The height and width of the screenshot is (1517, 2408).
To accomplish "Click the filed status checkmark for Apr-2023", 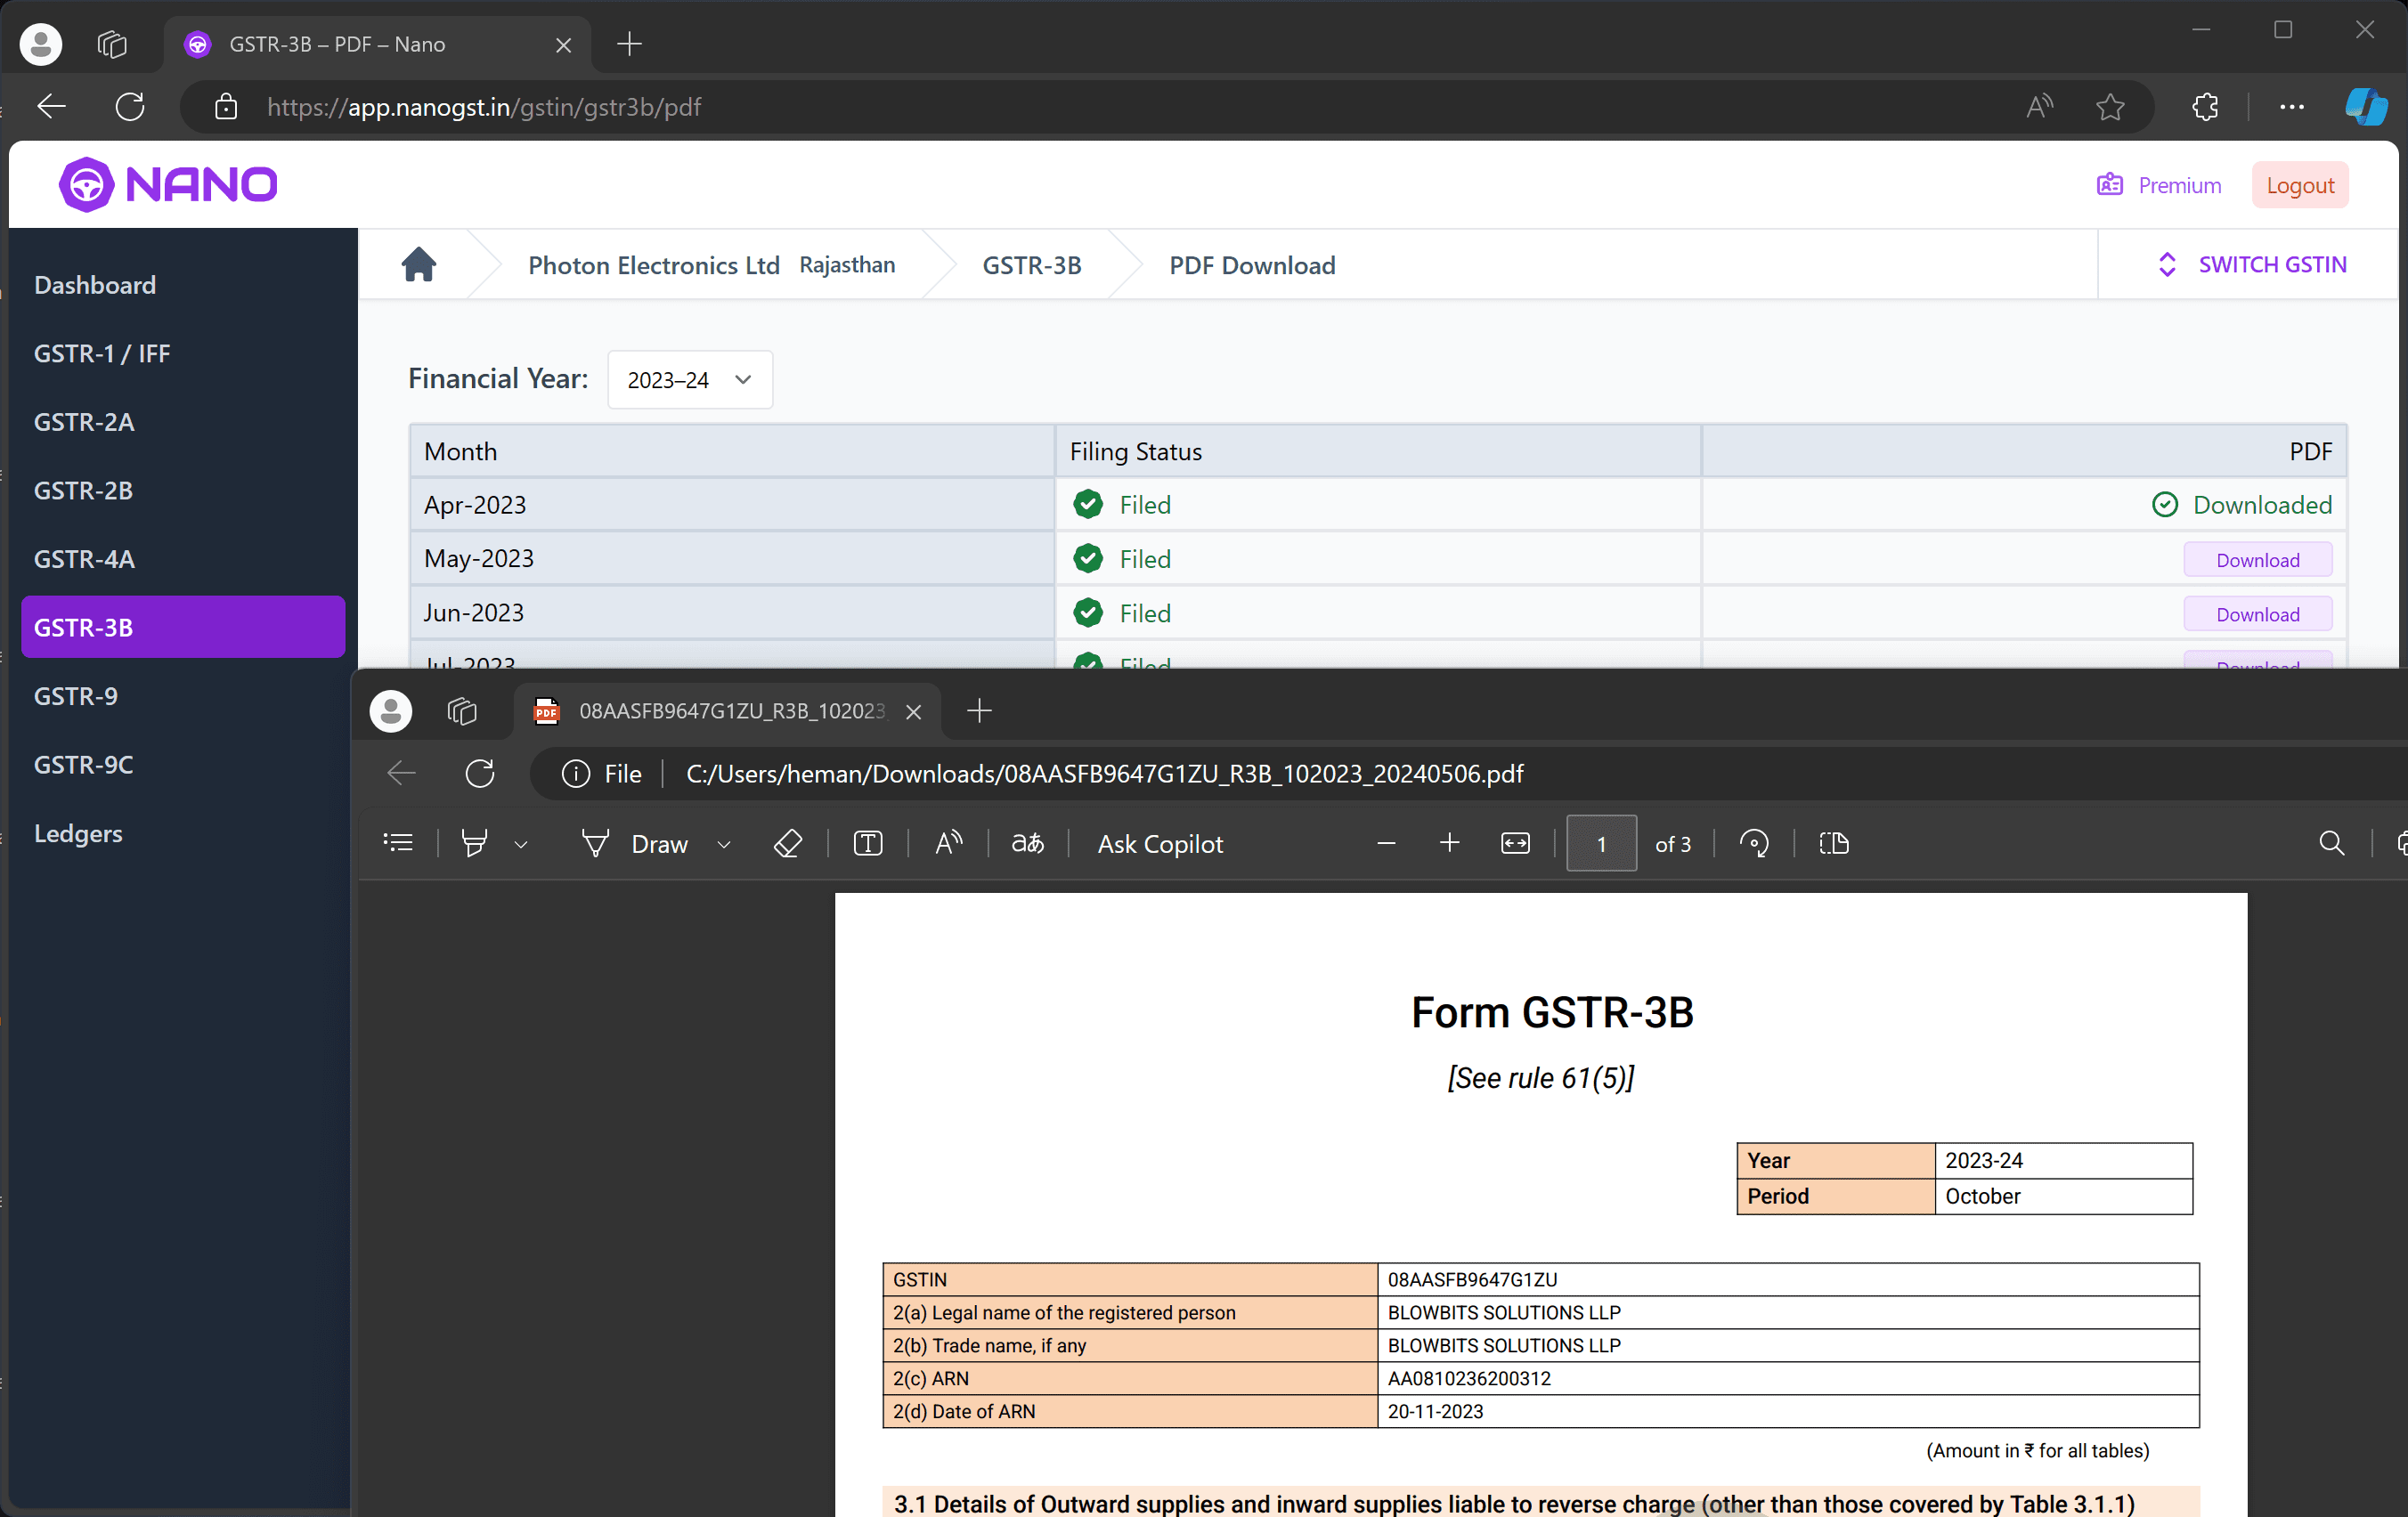I will pyautogui.click(x=1086, y=503).
